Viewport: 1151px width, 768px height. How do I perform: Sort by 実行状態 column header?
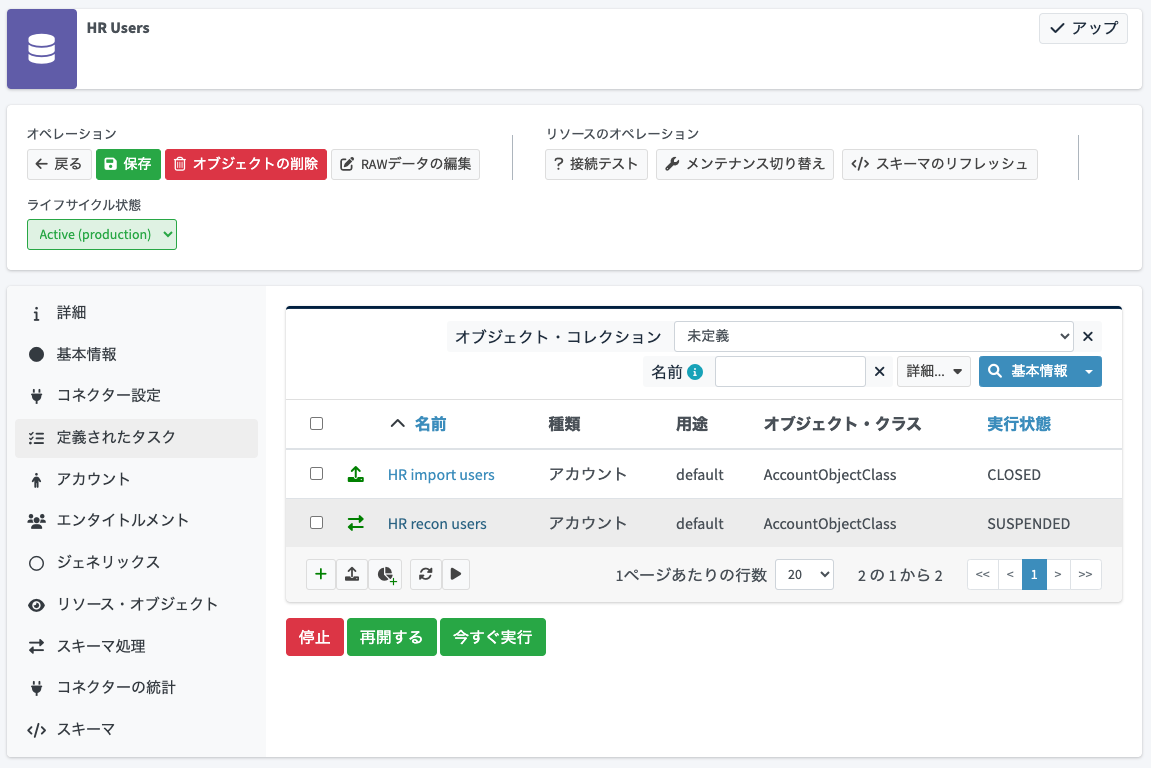point(1019,424)
